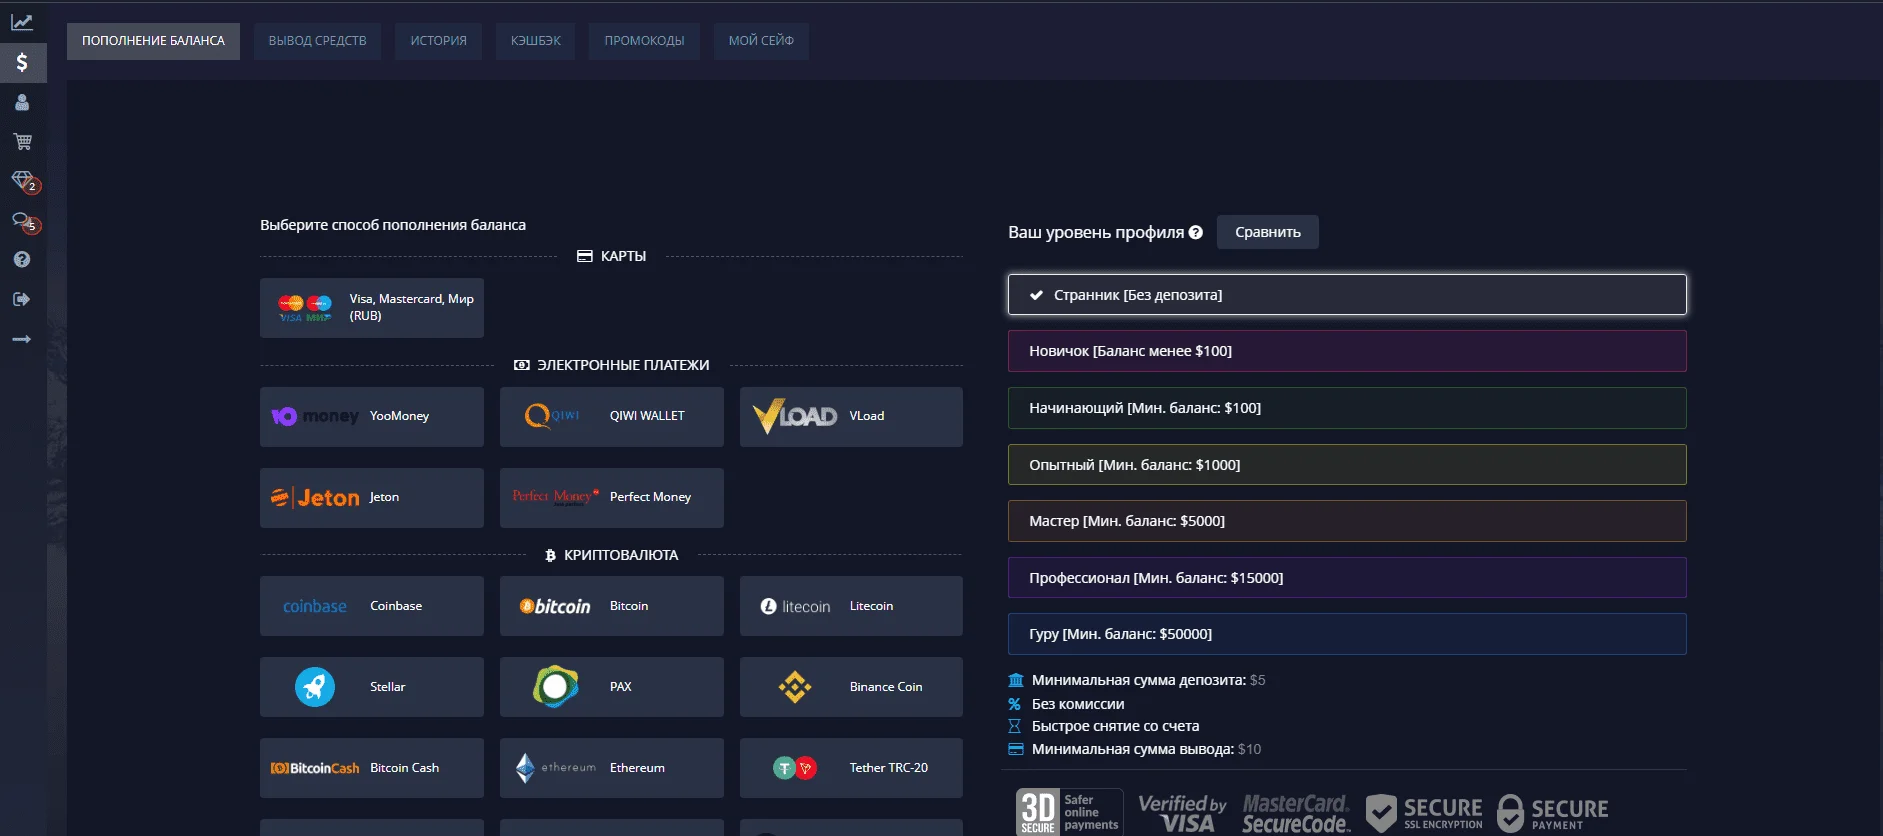Select the Новичок profile level
Viewport: 1883px width, 836px height.
pos(1346,351)
